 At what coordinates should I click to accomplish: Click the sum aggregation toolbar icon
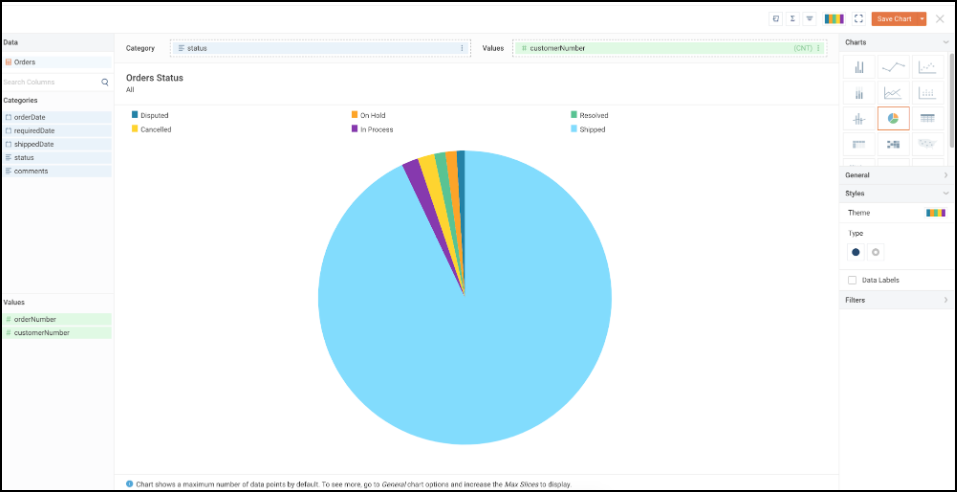click(x=792, y=19)
